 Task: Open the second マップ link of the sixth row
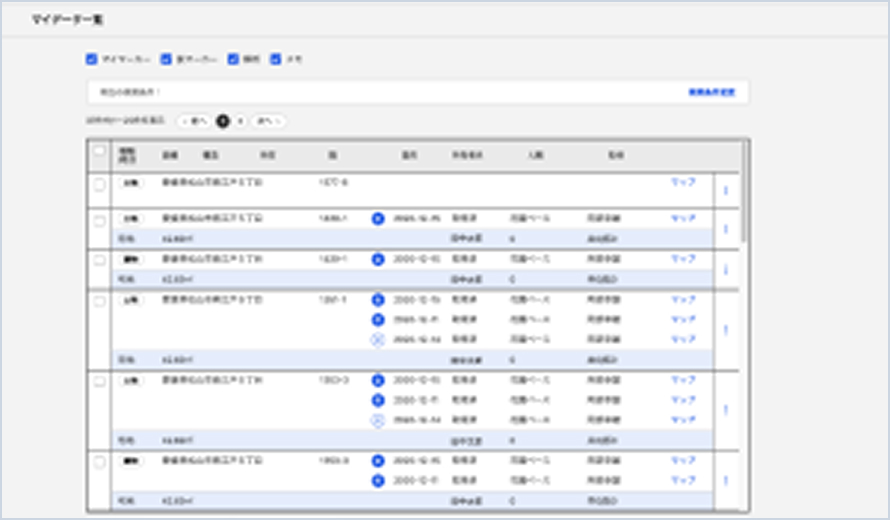point(683,481)
